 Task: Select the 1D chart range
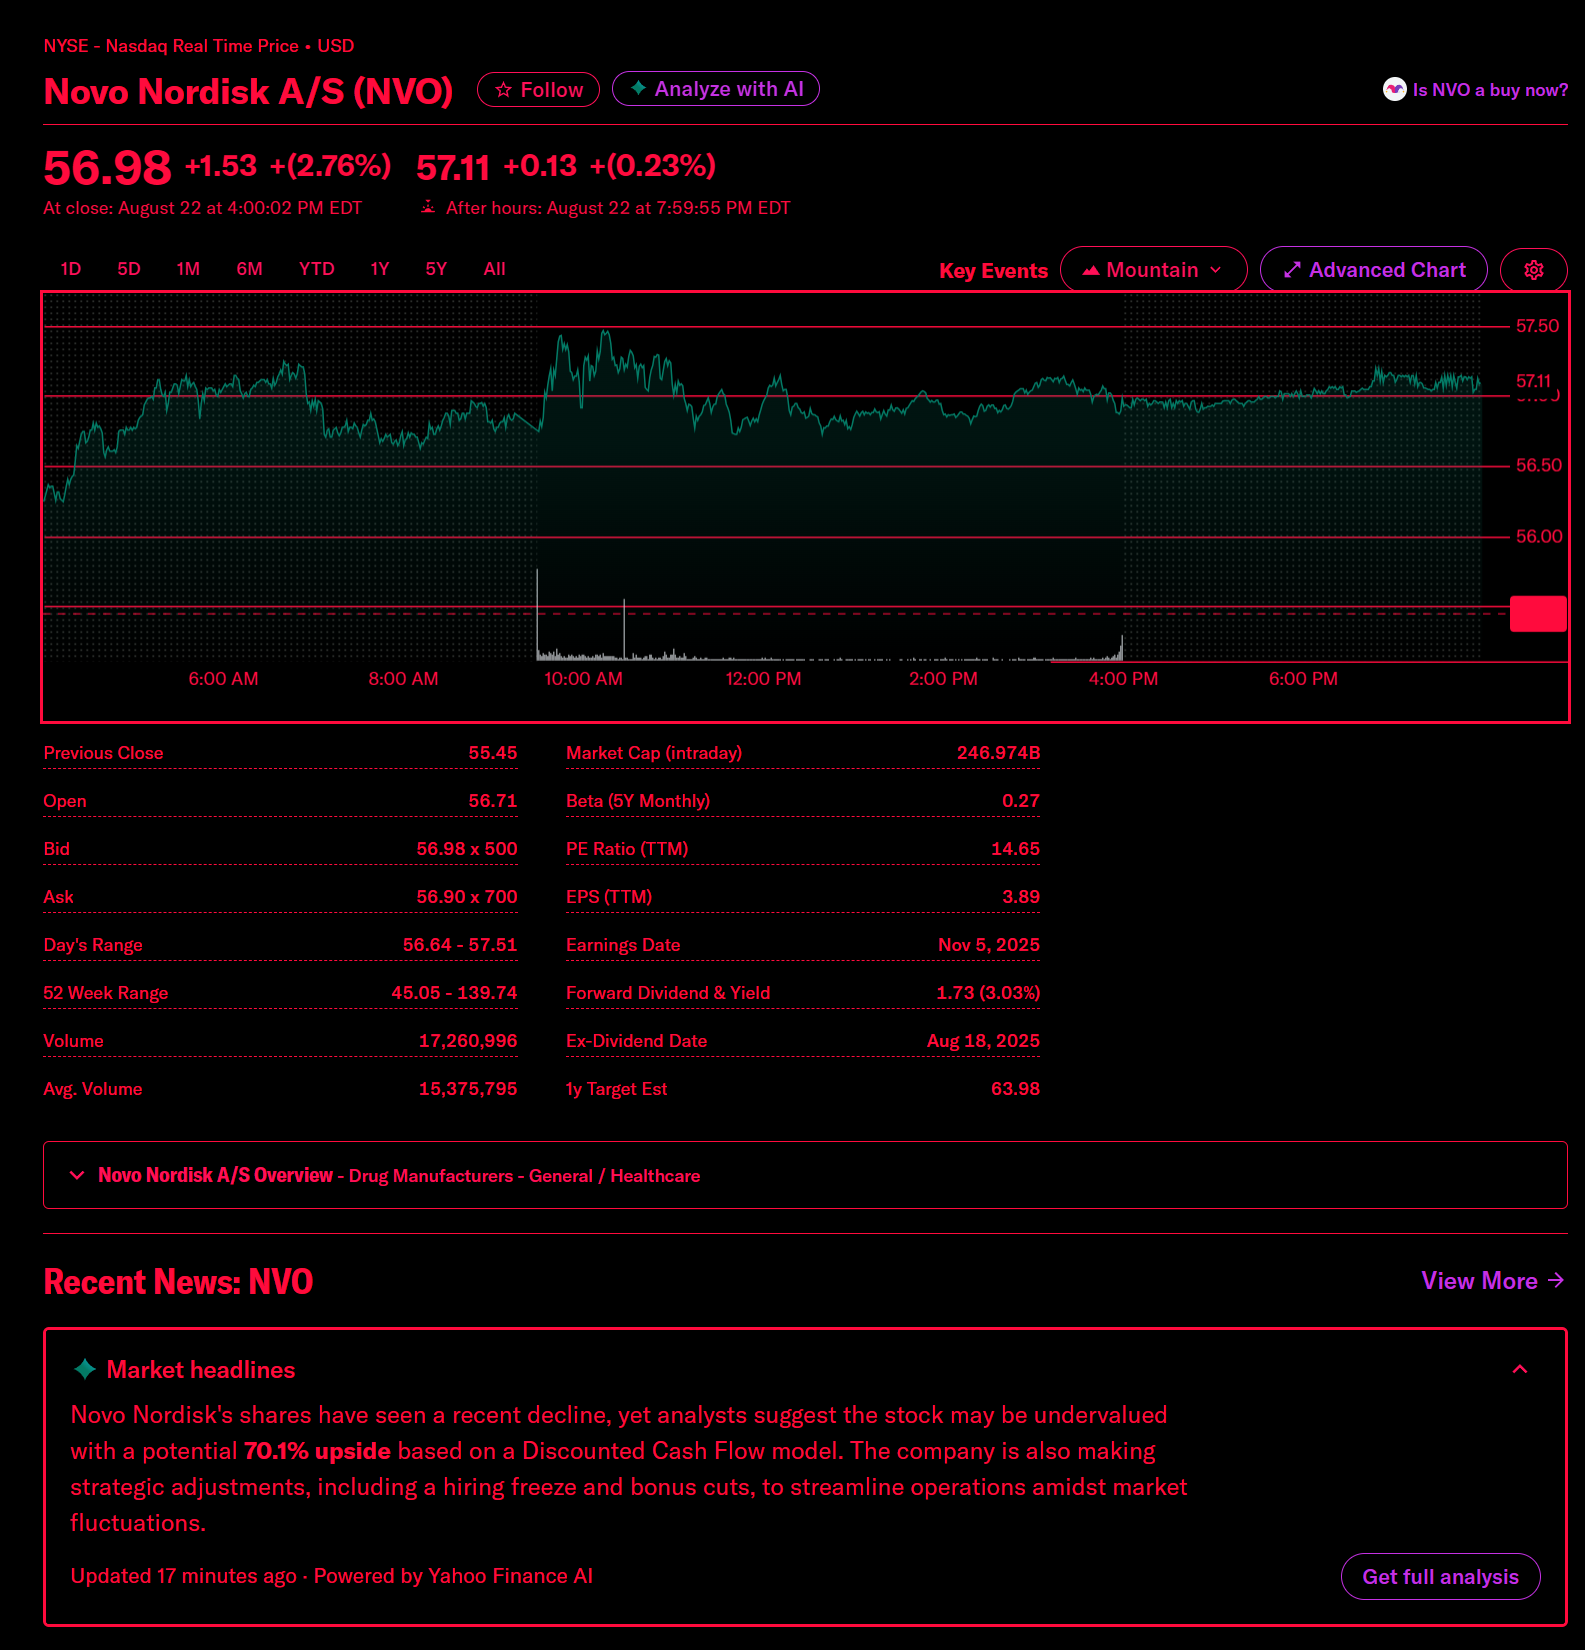tap(70, 269)
